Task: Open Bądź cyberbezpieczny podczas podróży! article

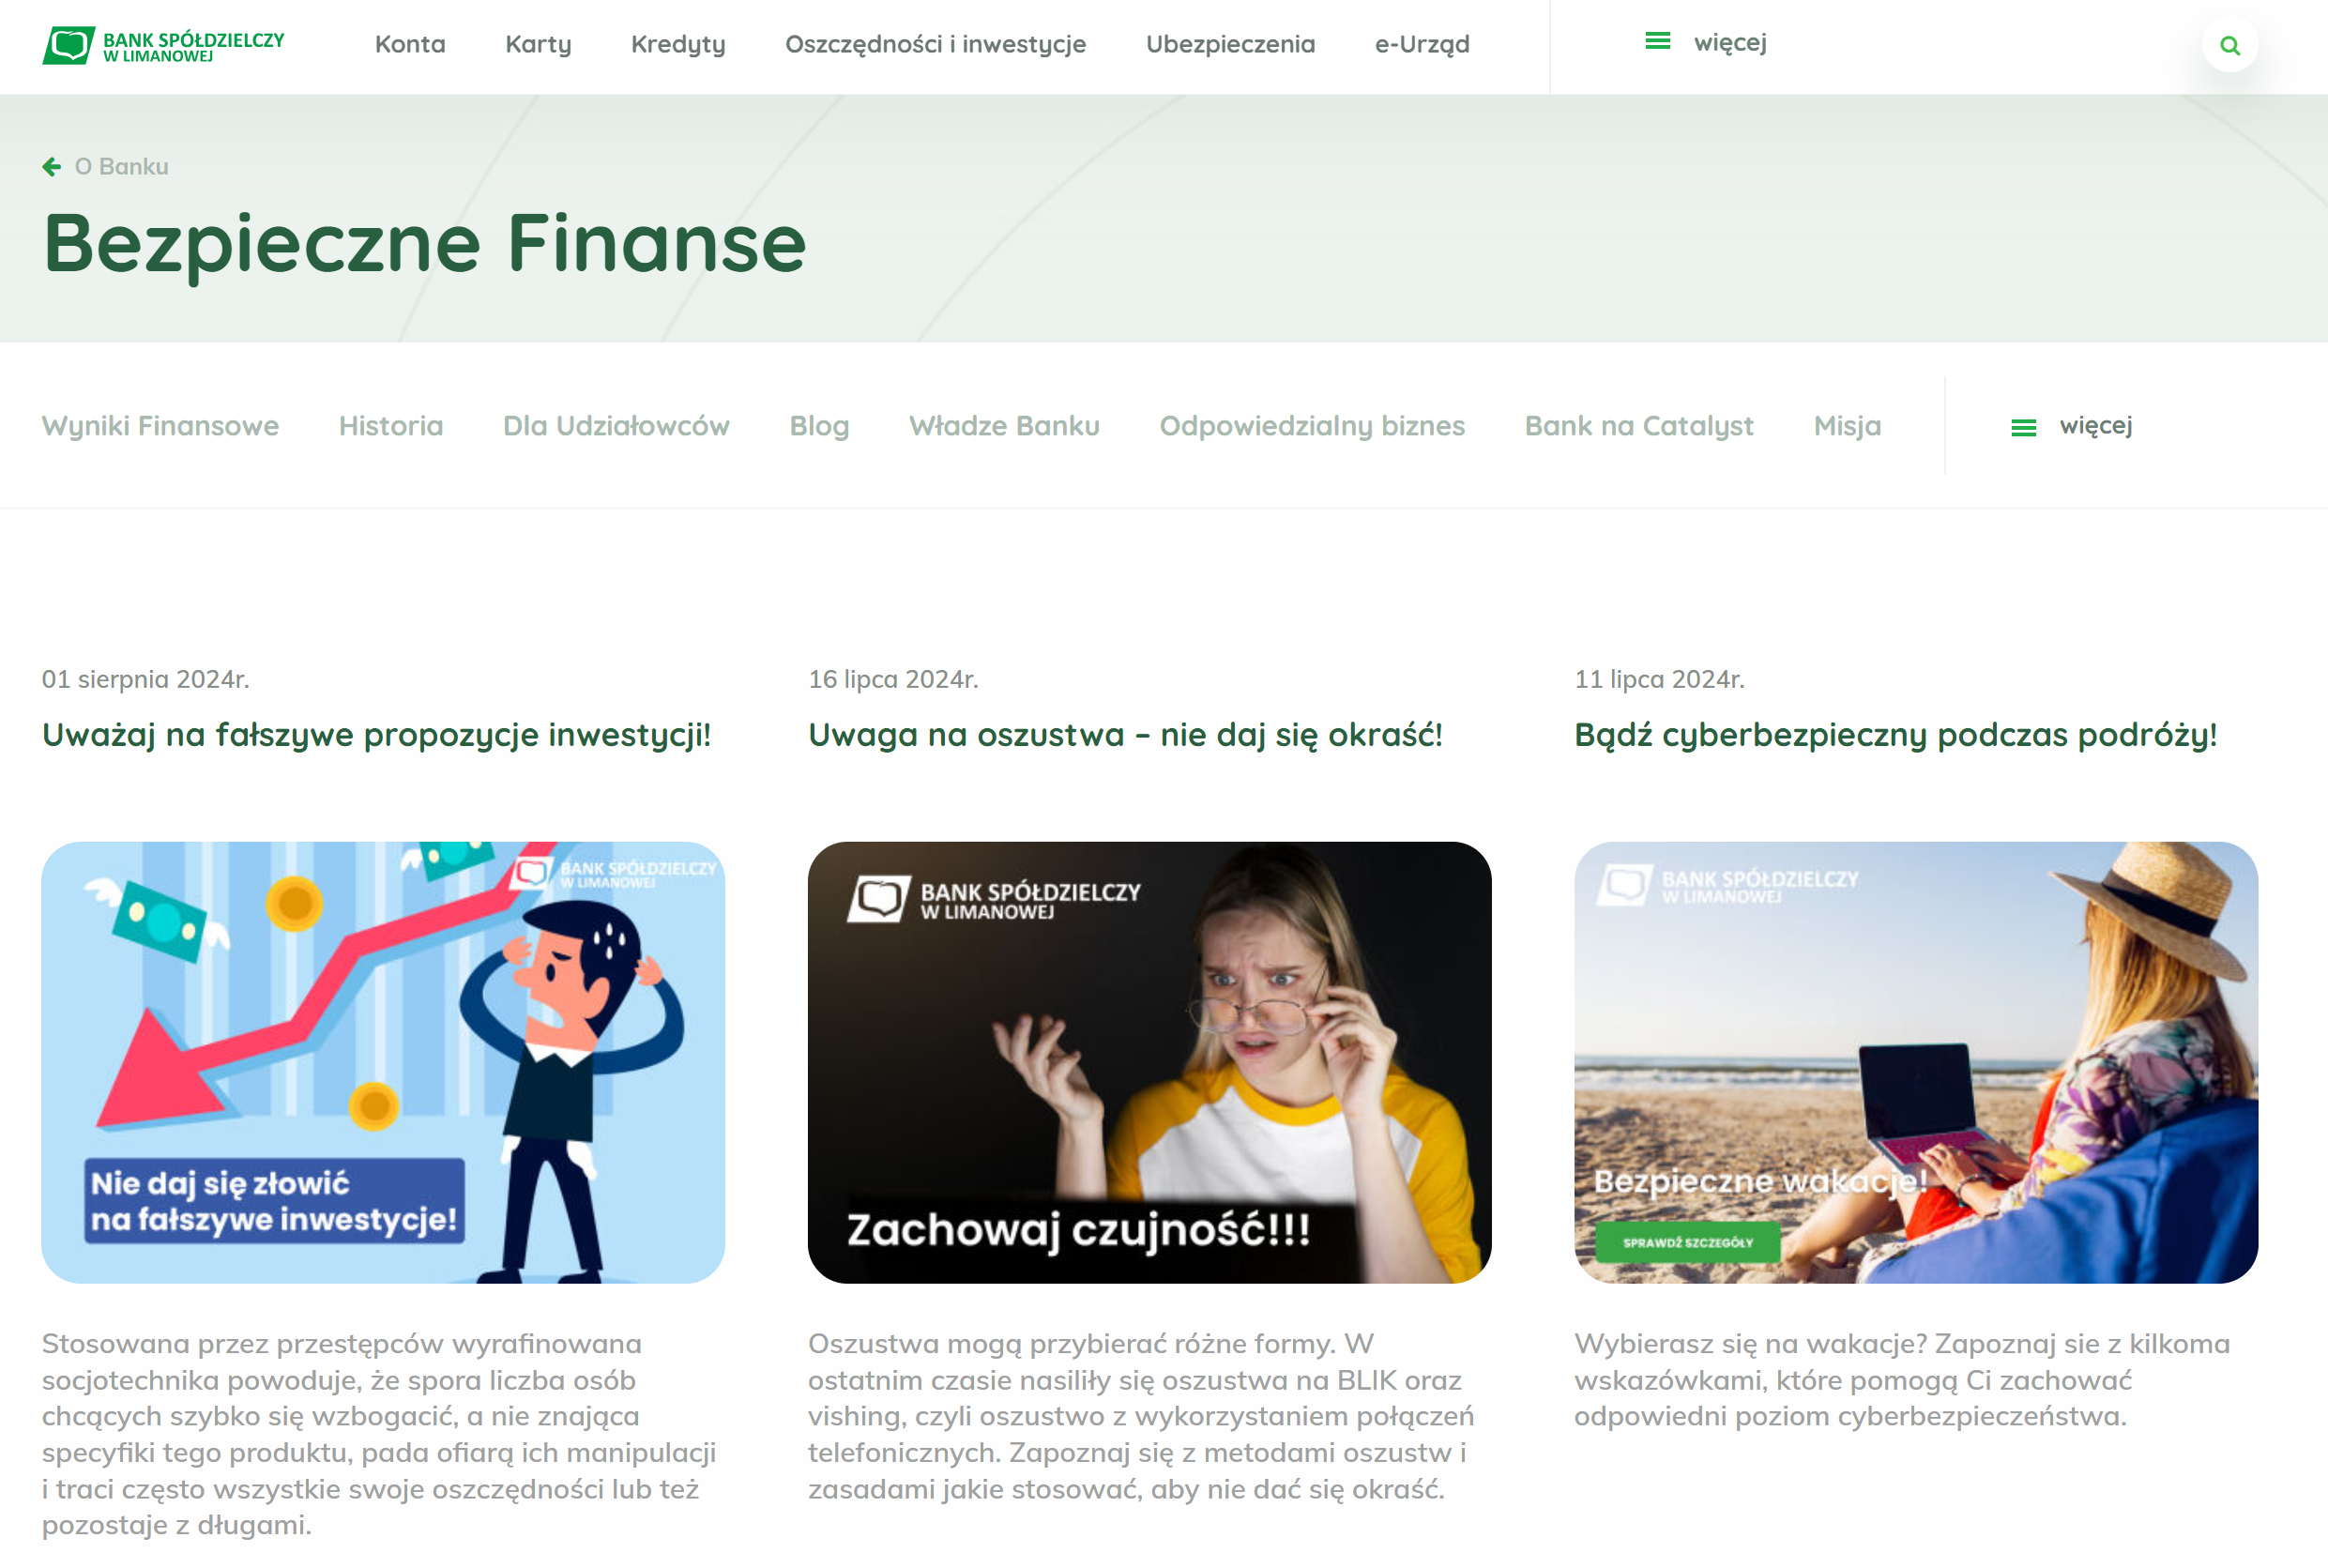Action: coord(1895,735)
